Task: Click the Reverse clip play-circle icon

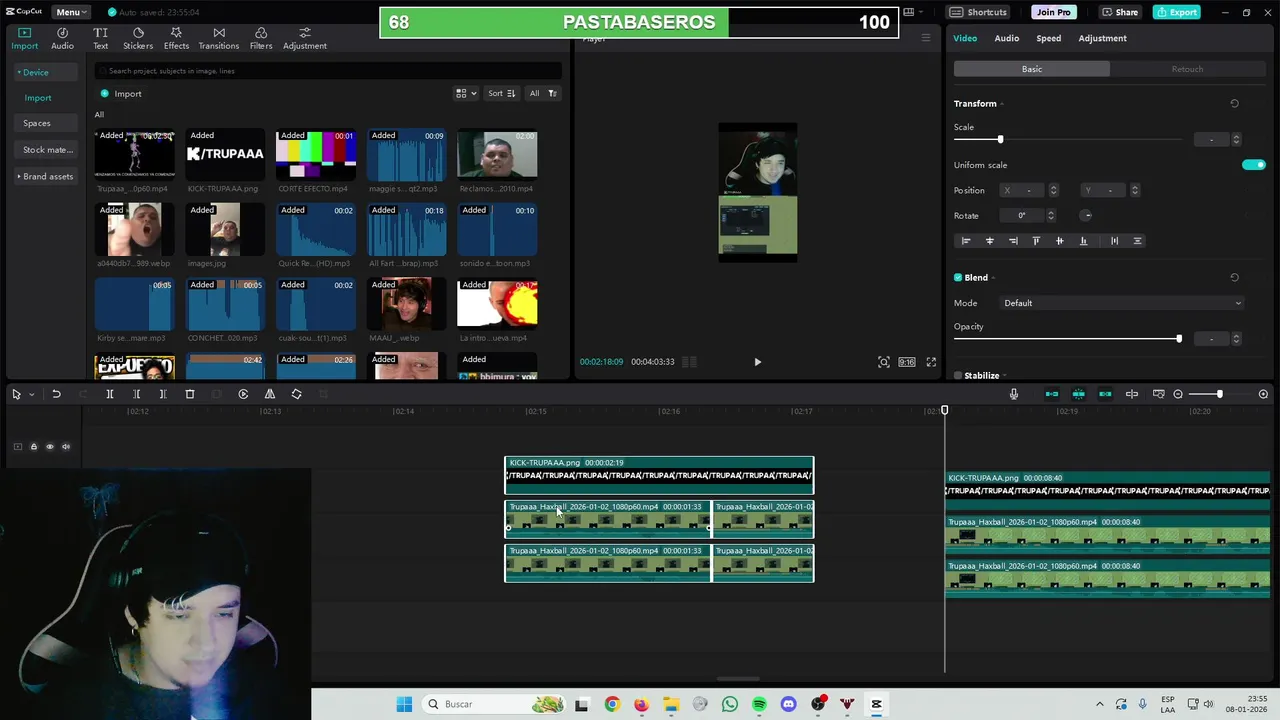Action: coord(243,394)
